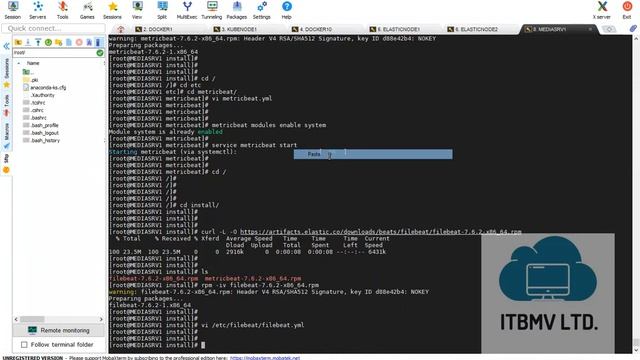Click the highlighted last SFTP toolbar icon
This screenshot has height=360, width=640.
pyautogui.click(x=98, y=42)
